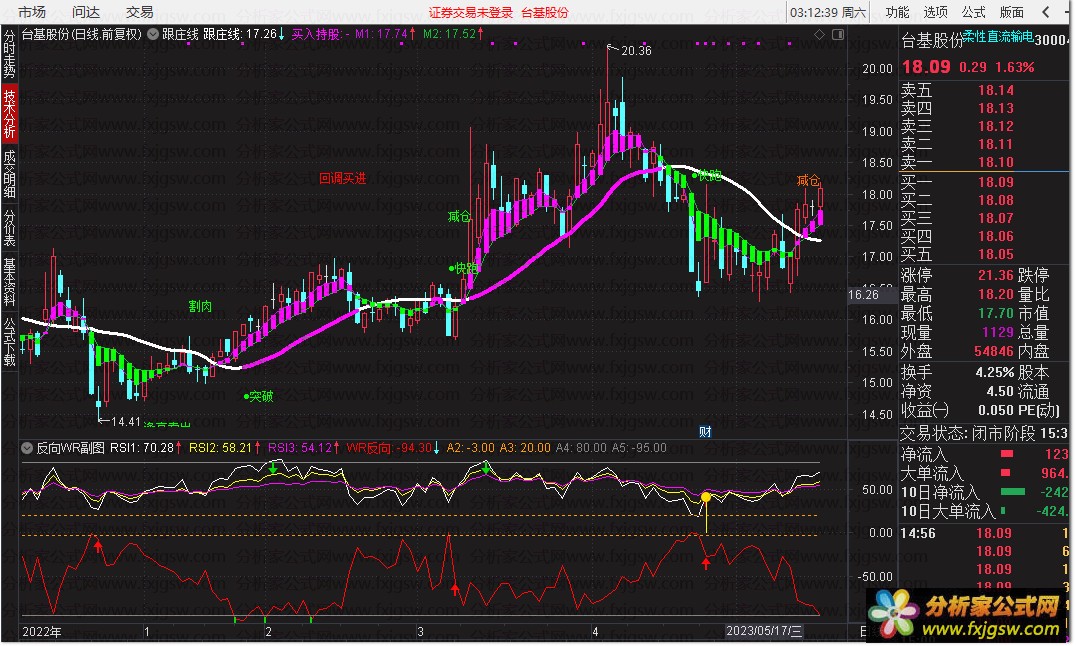Click the 14:56 trade tick row

click(985, 533)
